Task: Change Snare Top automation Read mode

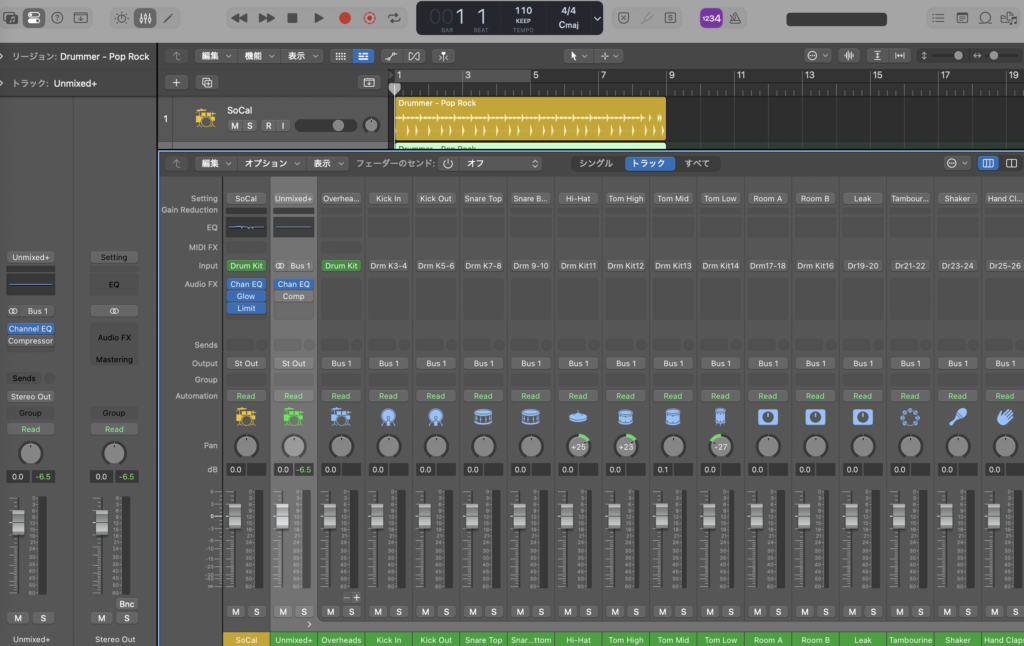Action: pyautogui.click(x=483, y=396)
